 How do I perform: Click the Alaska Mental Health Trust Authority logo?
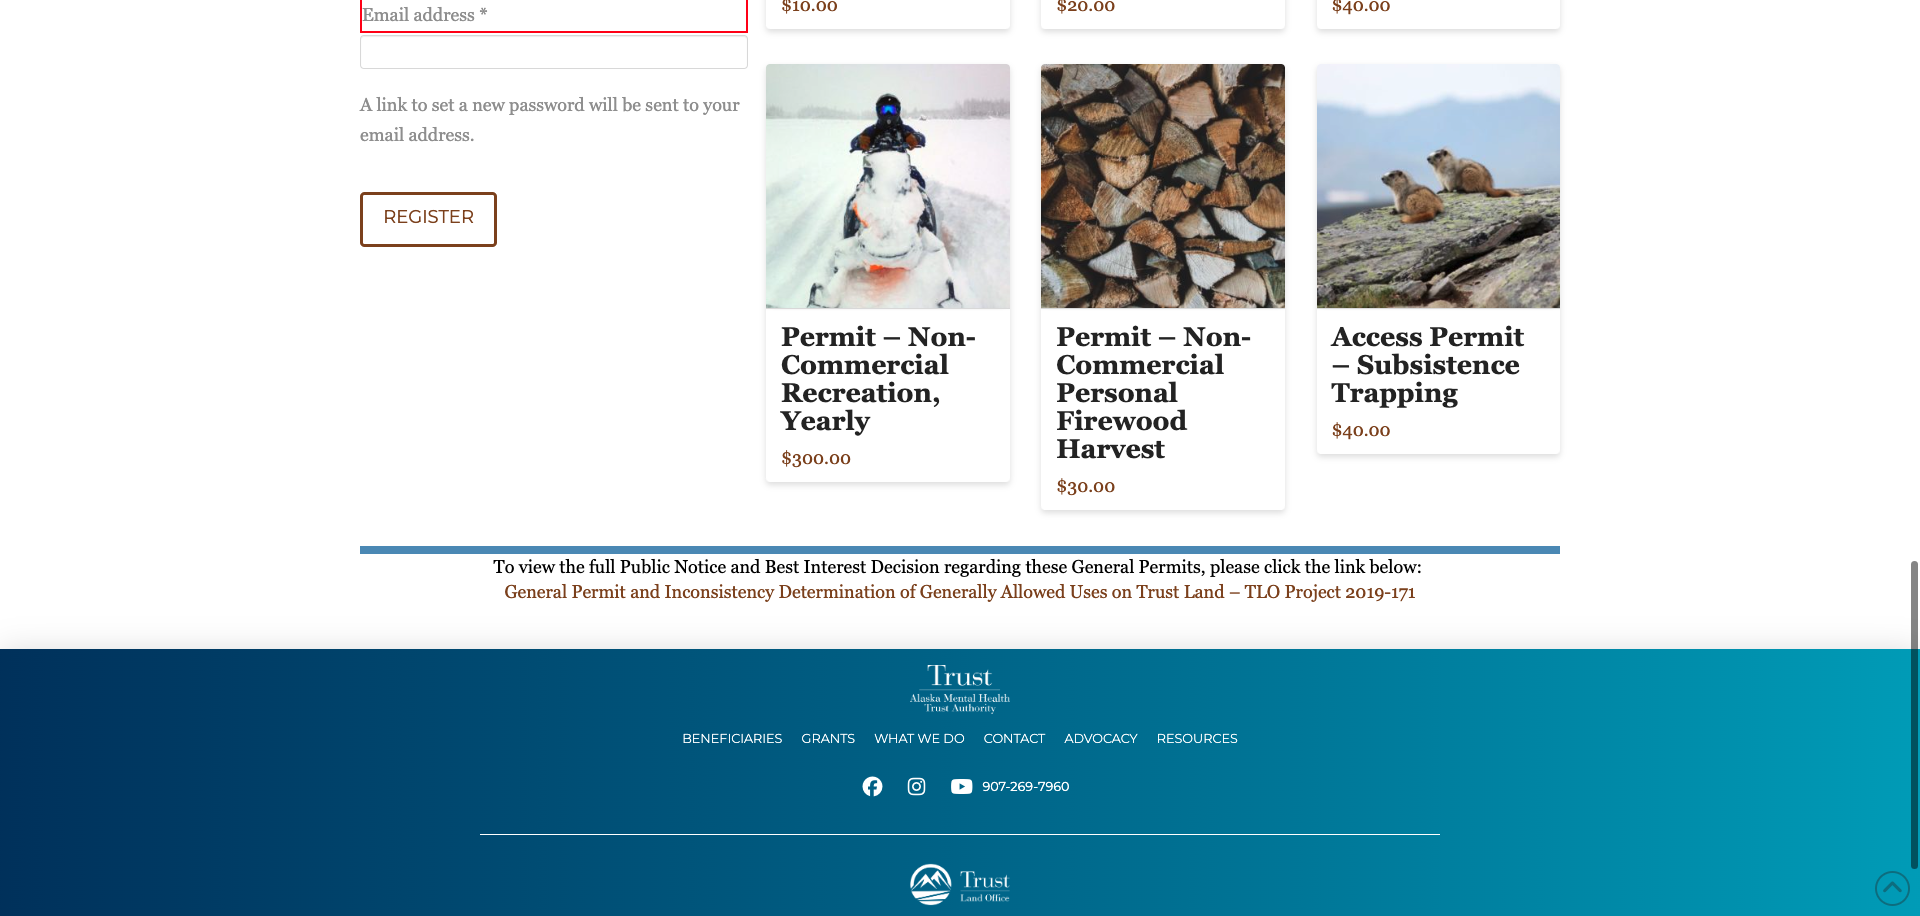coord(959,688)
